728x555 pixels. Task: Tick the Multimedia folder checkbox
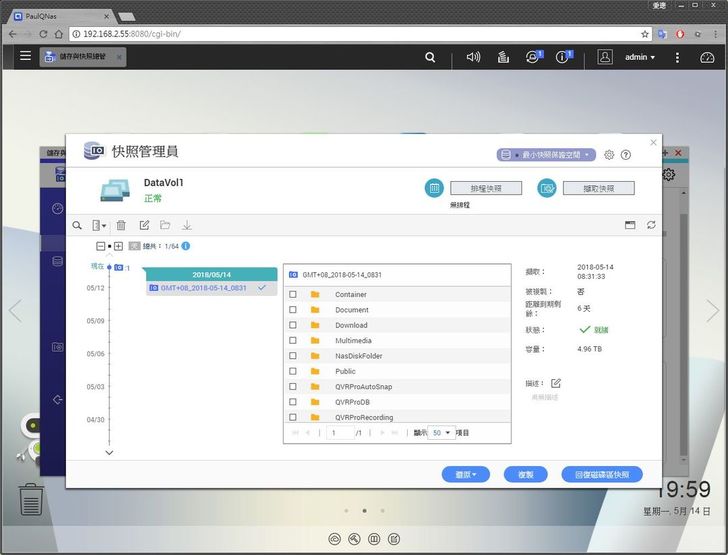tap(292, 341)
